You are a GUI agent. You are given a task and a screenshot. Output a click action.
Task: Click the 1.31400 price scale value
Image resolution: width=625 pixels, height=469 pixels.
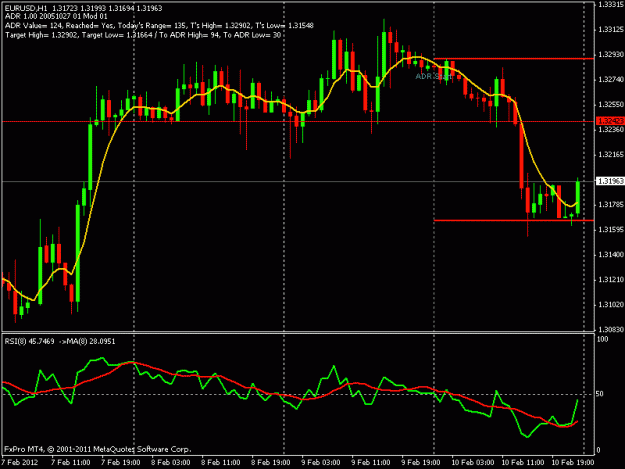coord(611,255)
